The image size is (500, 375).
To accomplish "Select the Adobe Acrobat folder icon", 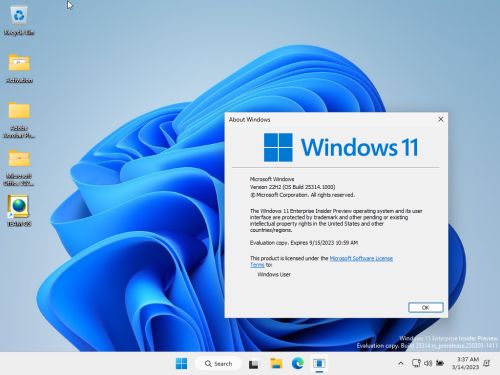I will (x=19, y=119).
